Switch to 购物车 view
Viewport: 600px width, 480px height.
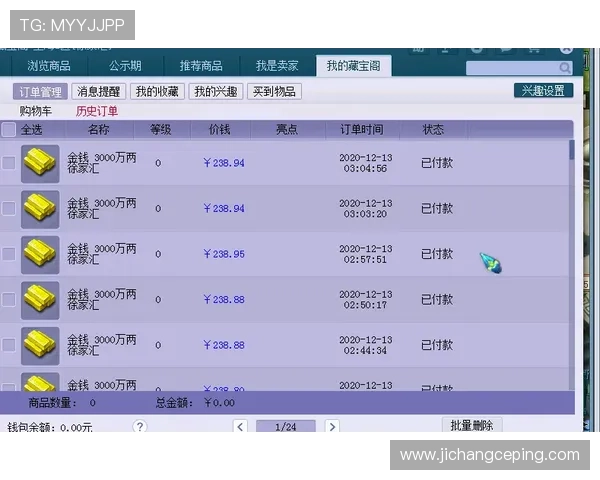point(36,111)
